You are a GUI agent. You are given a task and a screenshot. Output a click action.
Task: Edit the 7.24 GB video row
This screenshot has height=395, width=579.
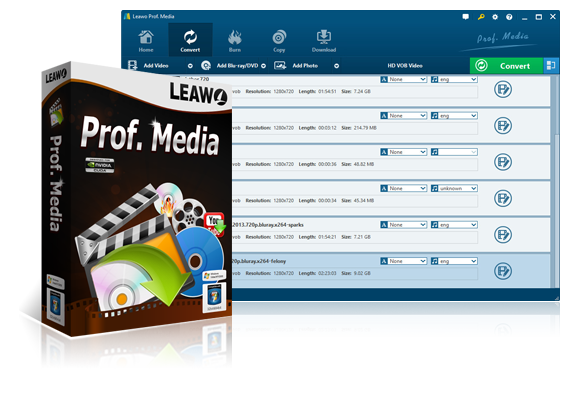coord(503,89)
